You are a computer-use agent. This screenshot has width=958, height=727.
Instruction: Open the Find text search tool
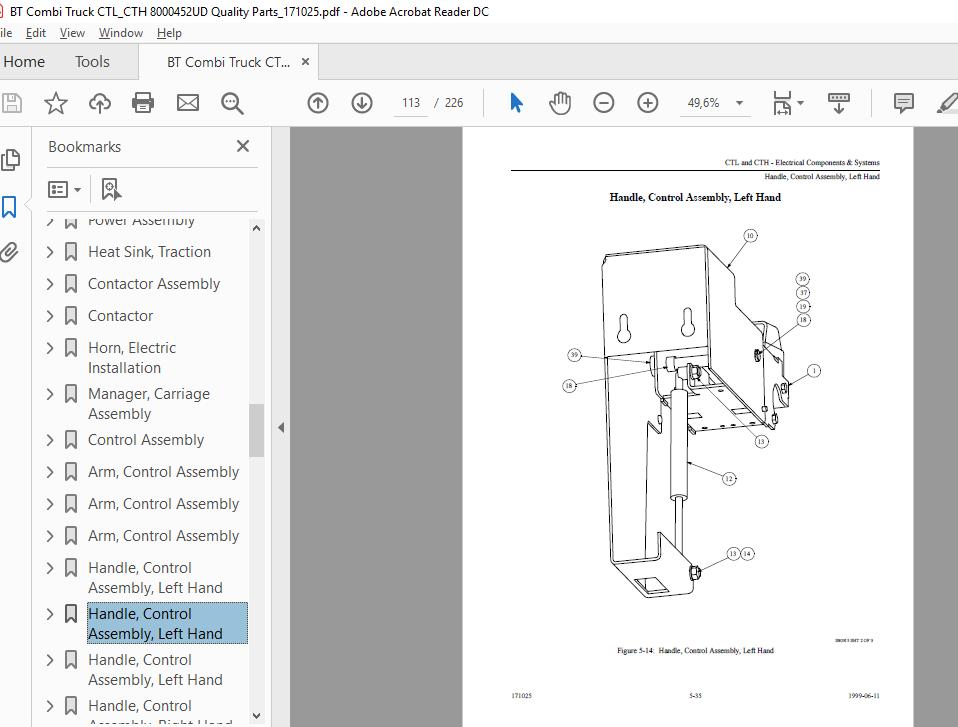(x=232, y=103)
